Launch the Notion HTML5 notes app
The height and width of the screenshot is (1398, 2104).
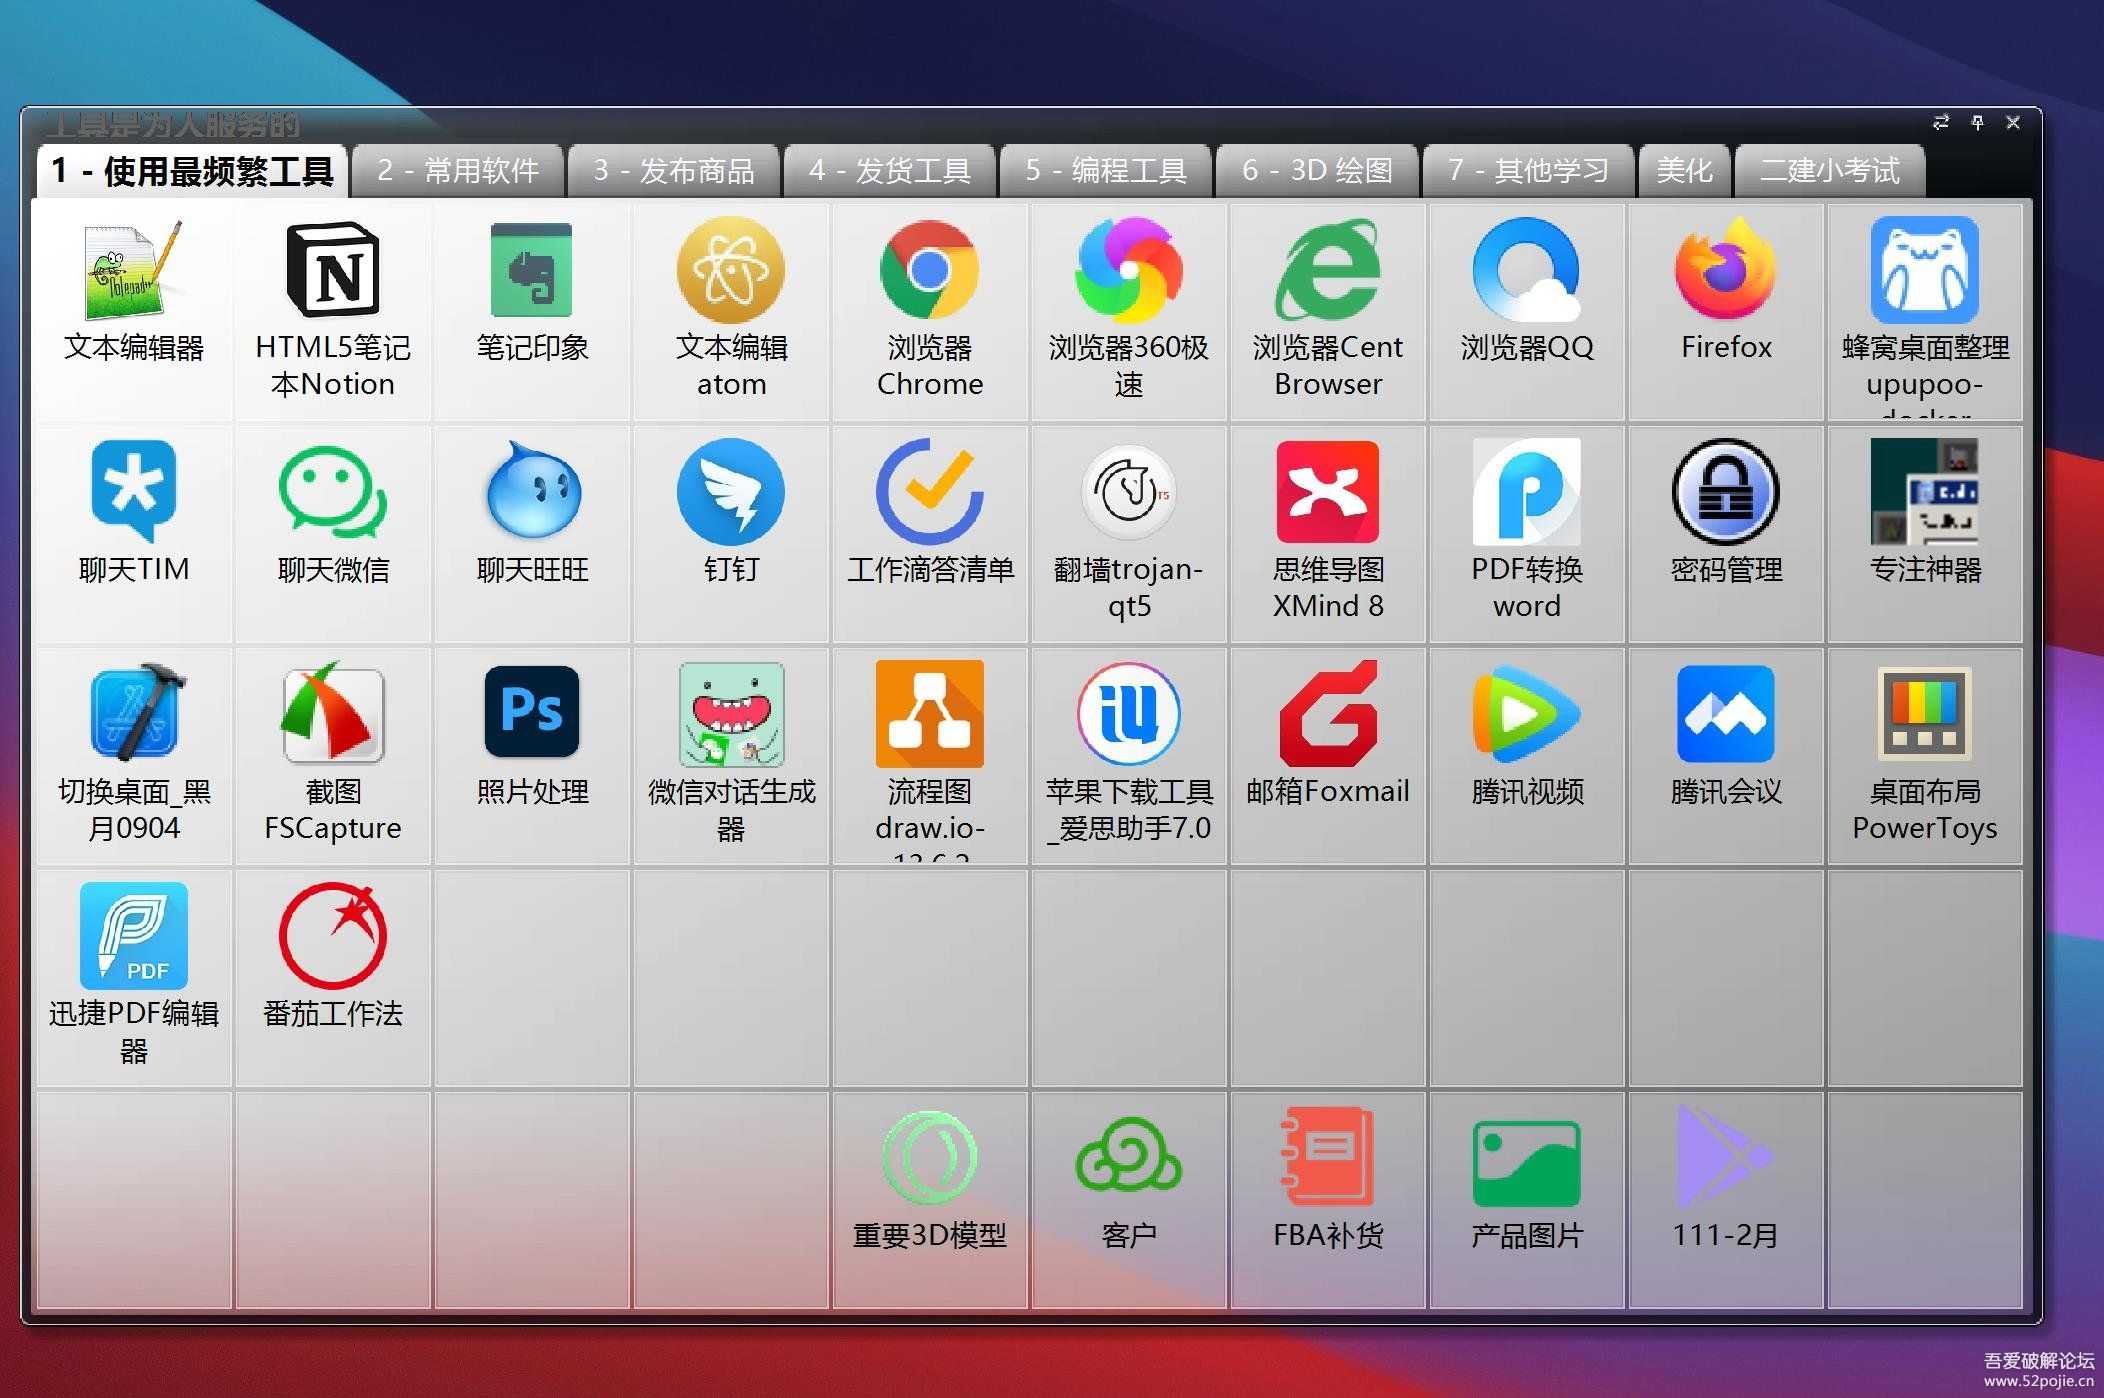click(x=332, y=271)
